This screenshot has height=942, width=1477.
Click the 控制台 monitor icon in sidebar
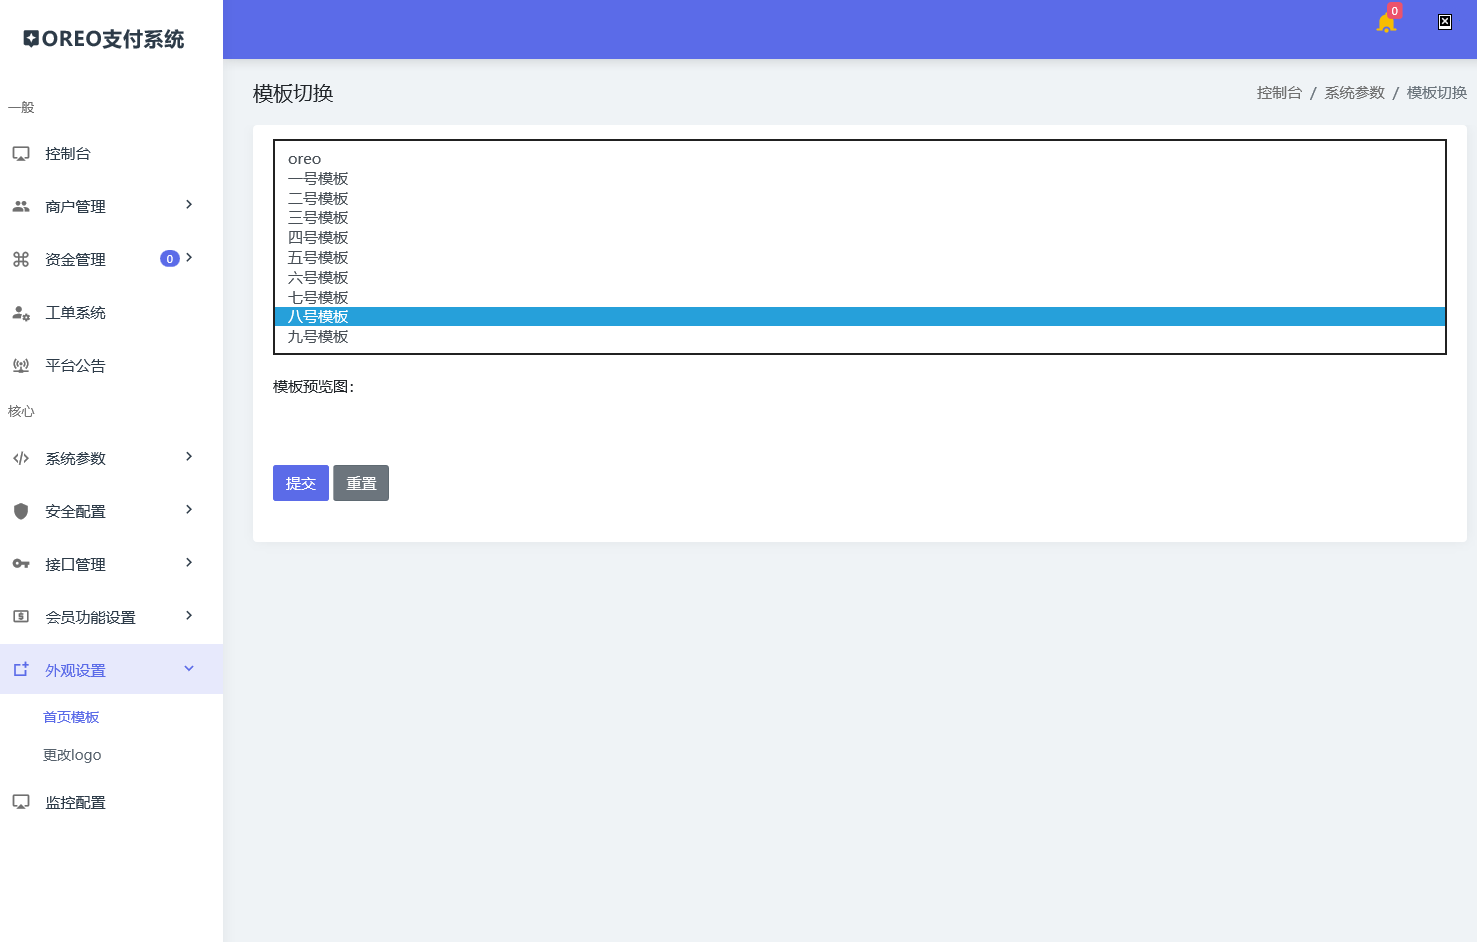(21, 154)
